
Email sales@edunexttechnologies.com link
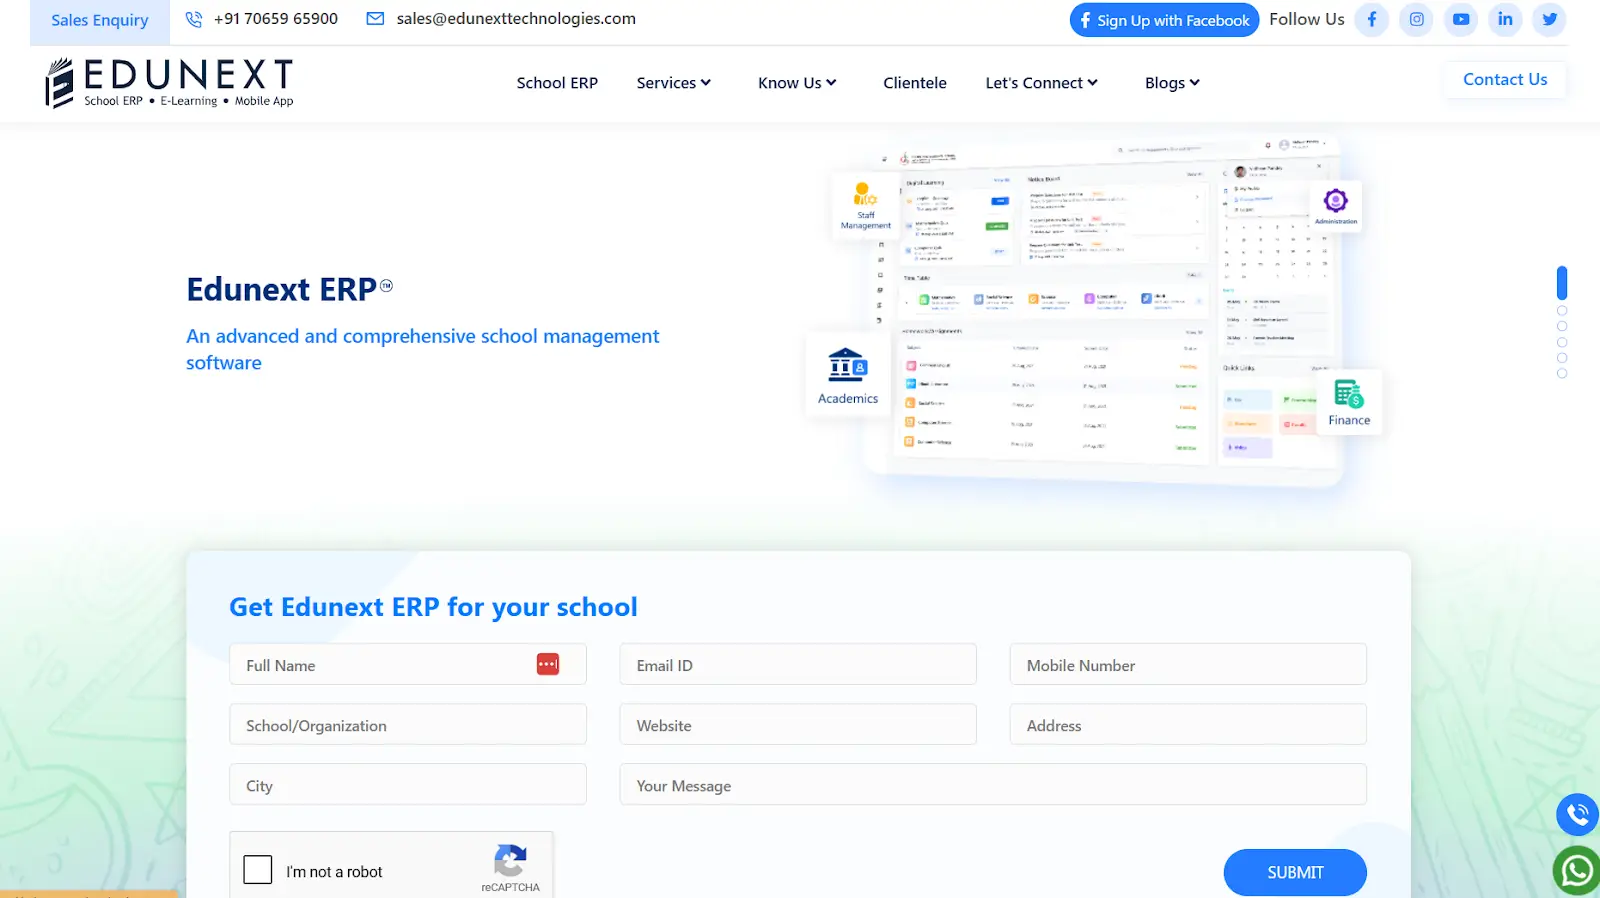click(x=516, y=19)
